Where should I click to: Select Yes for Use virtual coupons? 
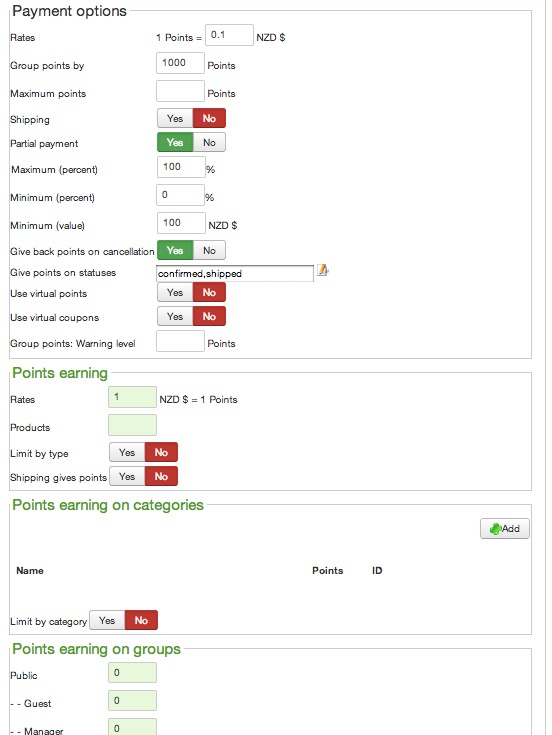coord(175,316)
